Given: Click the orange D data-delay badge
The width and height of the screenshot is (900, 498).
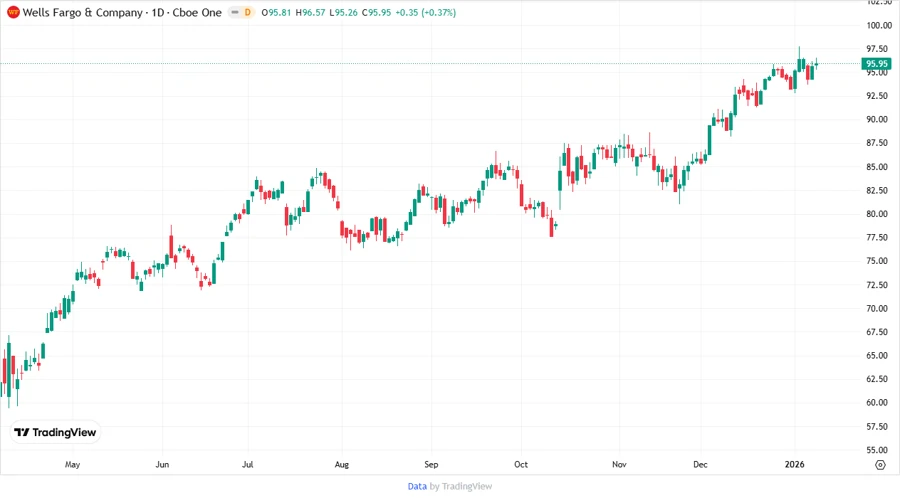Looking at the screenshot, I should [248, 13].
